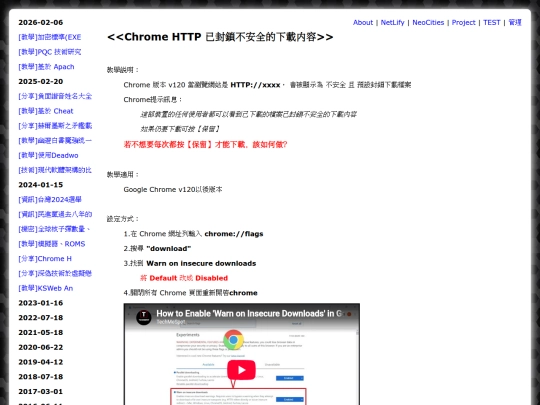Click the text 'chrome://flags' in step 1
Screen dimensions: 540x405
pos(234,234)
